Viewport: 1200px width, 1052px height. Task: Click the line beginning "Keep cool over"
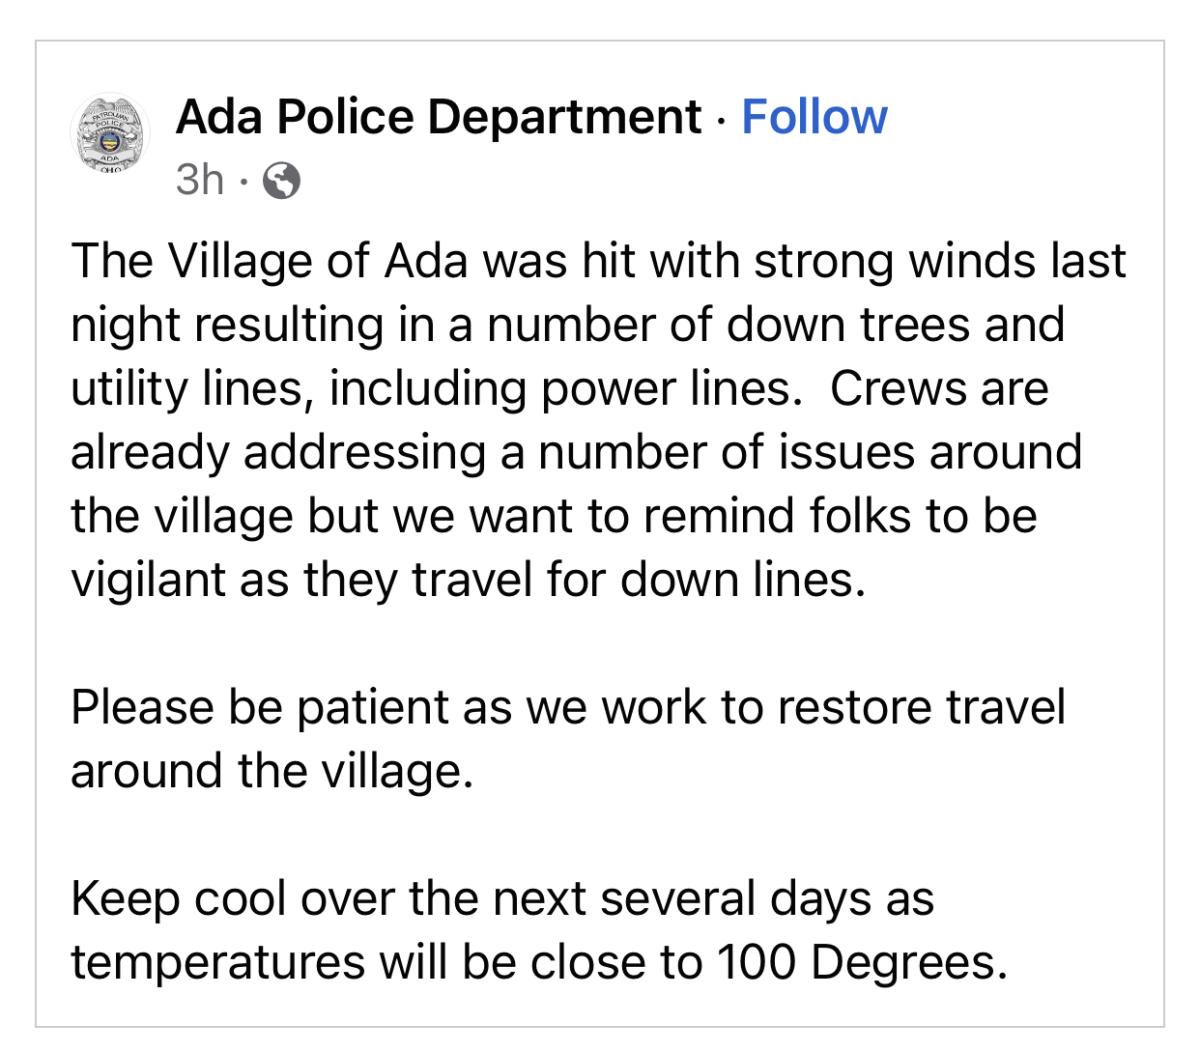point(502,898)
